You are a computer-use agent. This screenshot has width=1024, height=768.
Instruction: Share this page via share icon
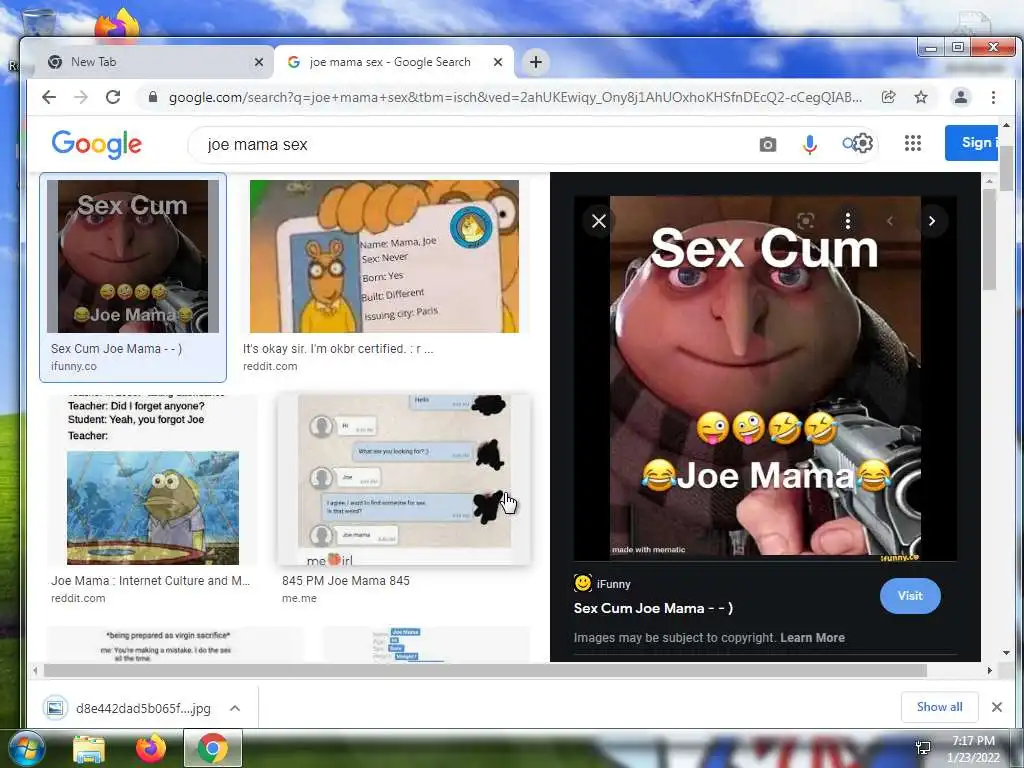(x=888, y=97)
